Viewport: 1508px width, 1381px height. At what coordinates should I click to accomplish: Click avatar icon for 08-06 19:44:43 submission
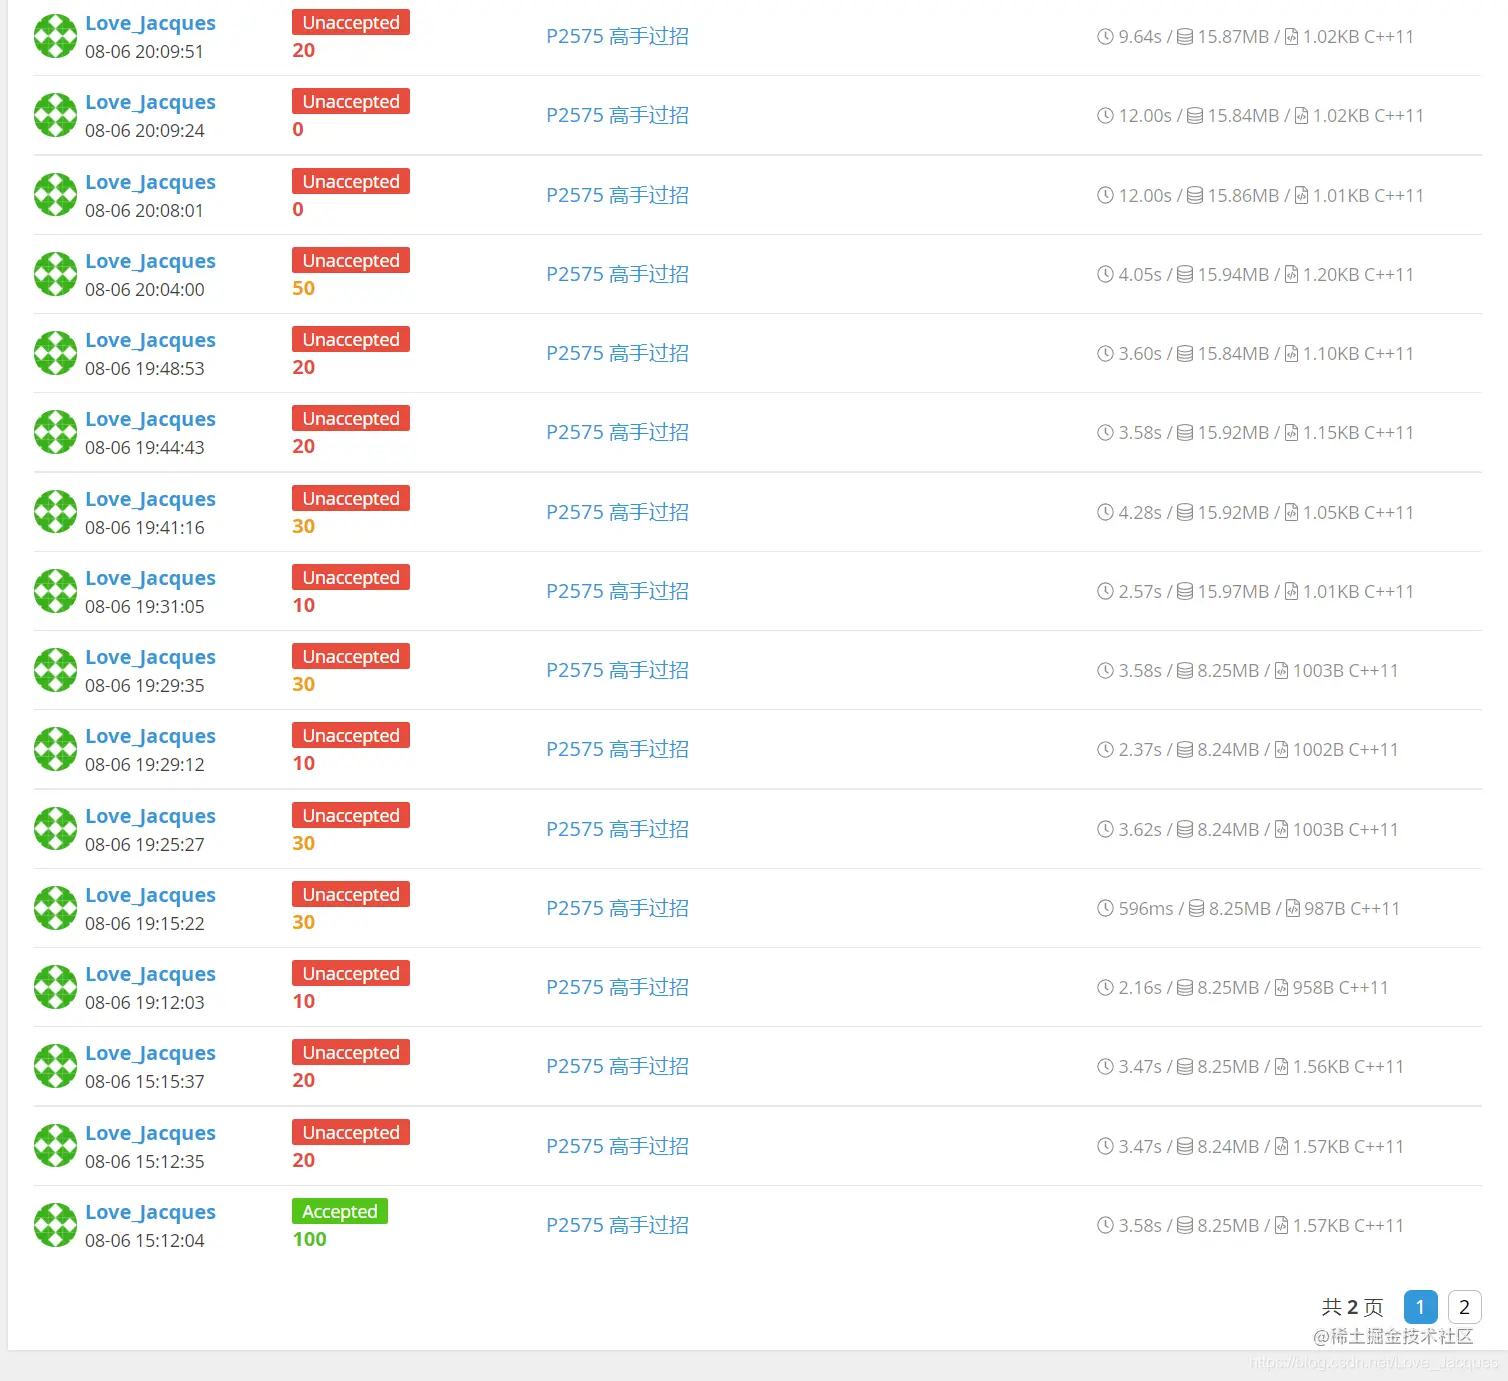click(55, 432)
